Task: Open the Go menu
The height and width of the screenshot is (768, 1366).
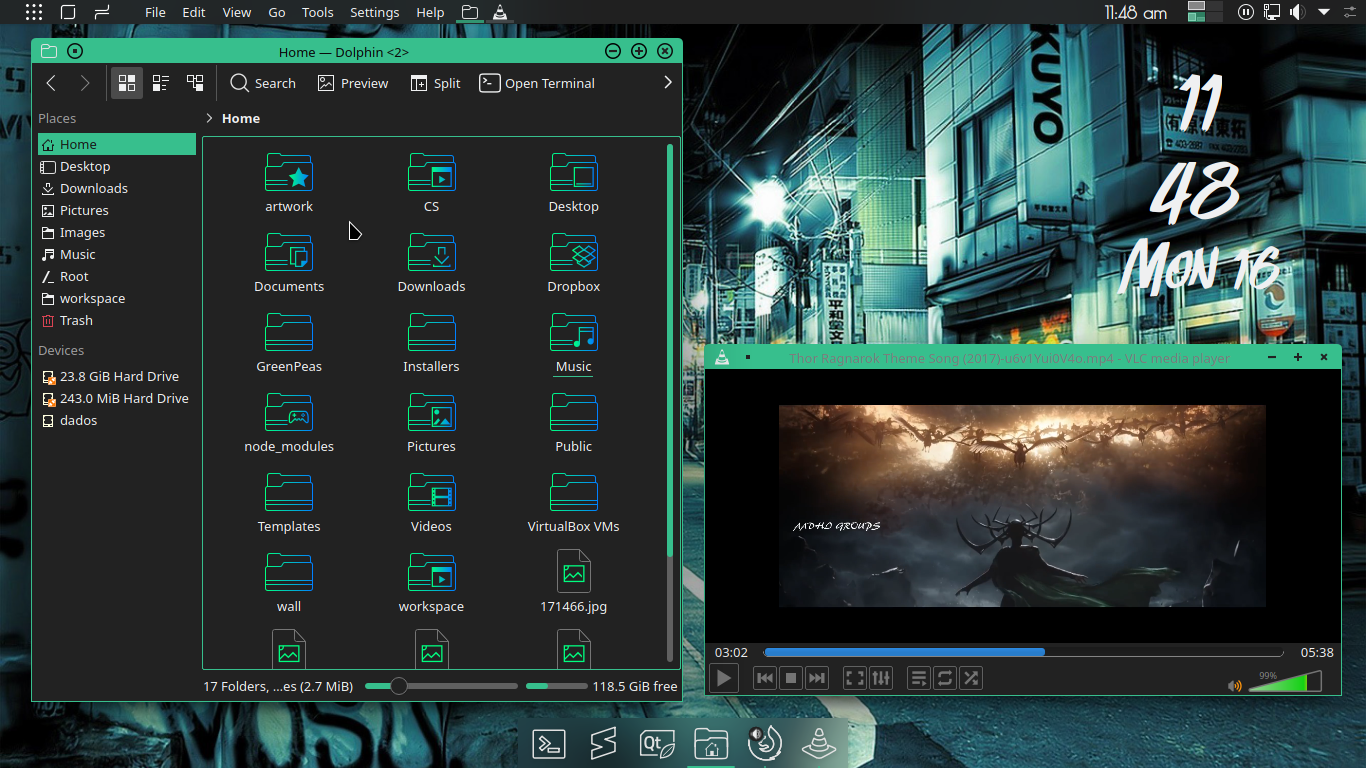Action: click(277, 12)
